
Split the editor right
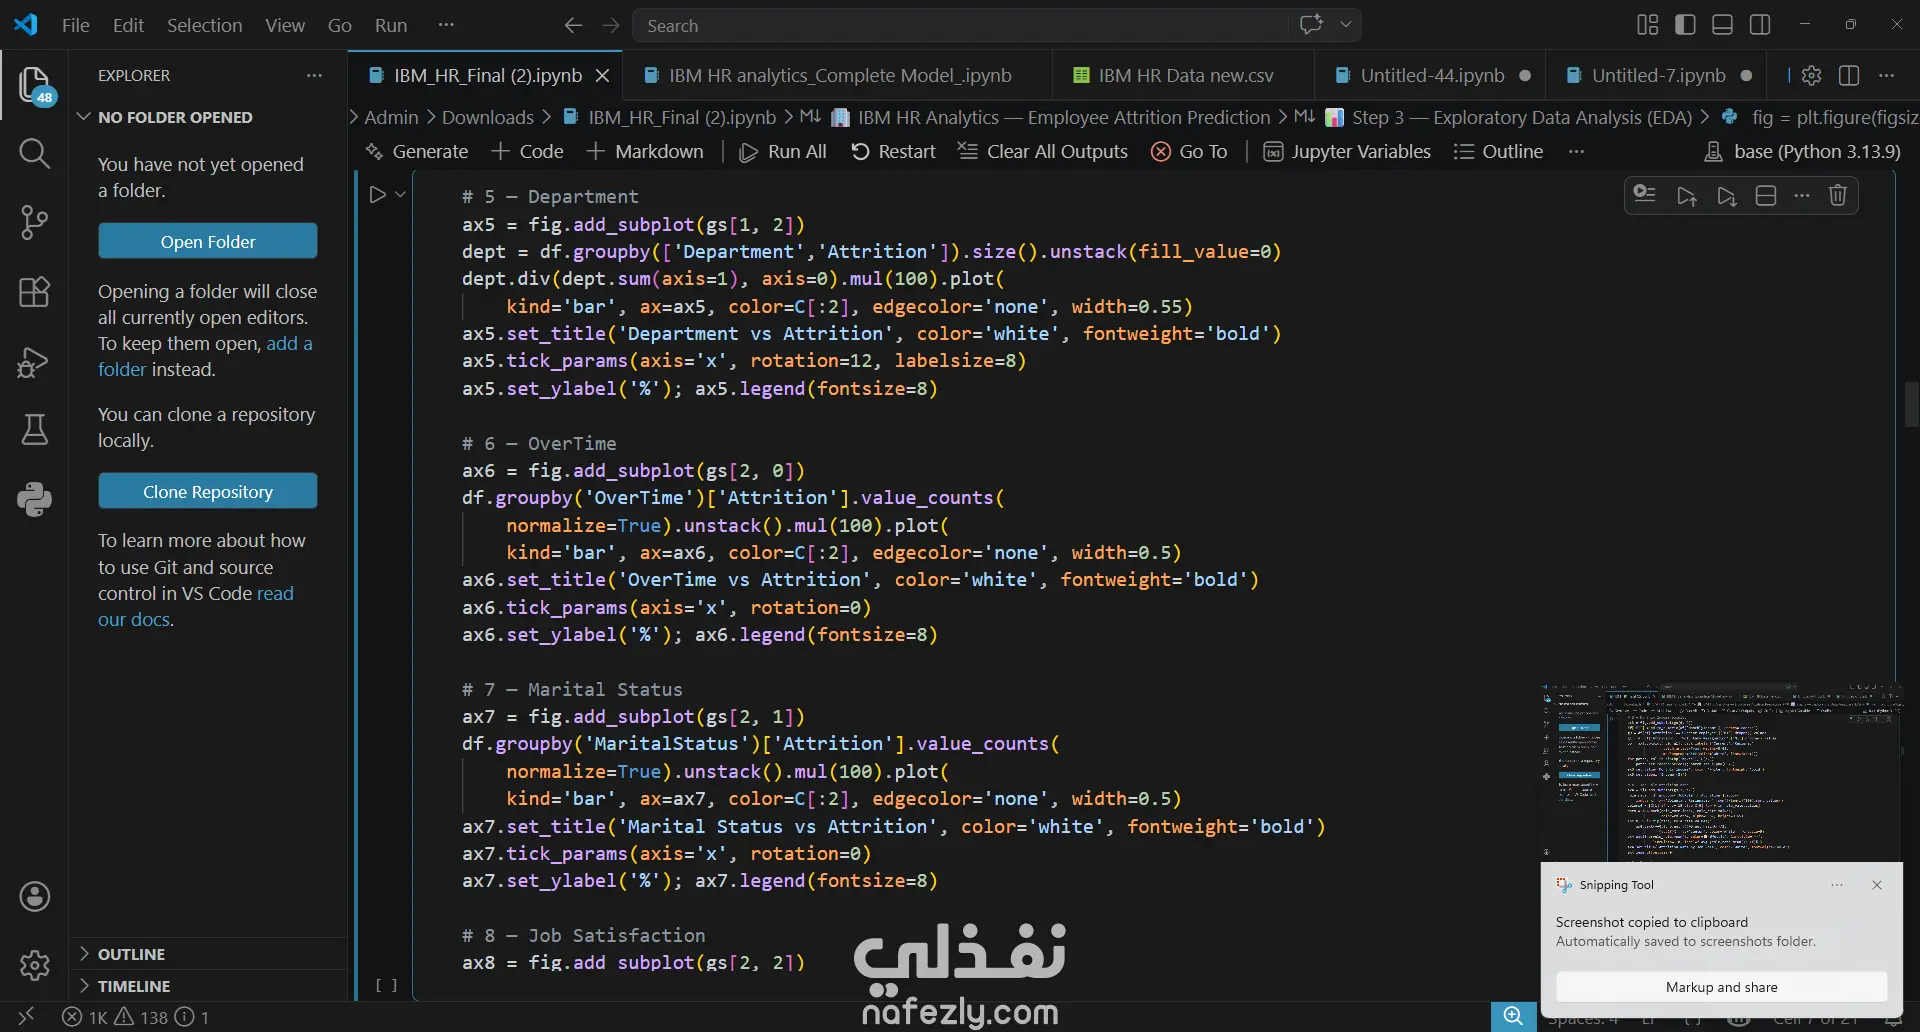(1849, 75)
